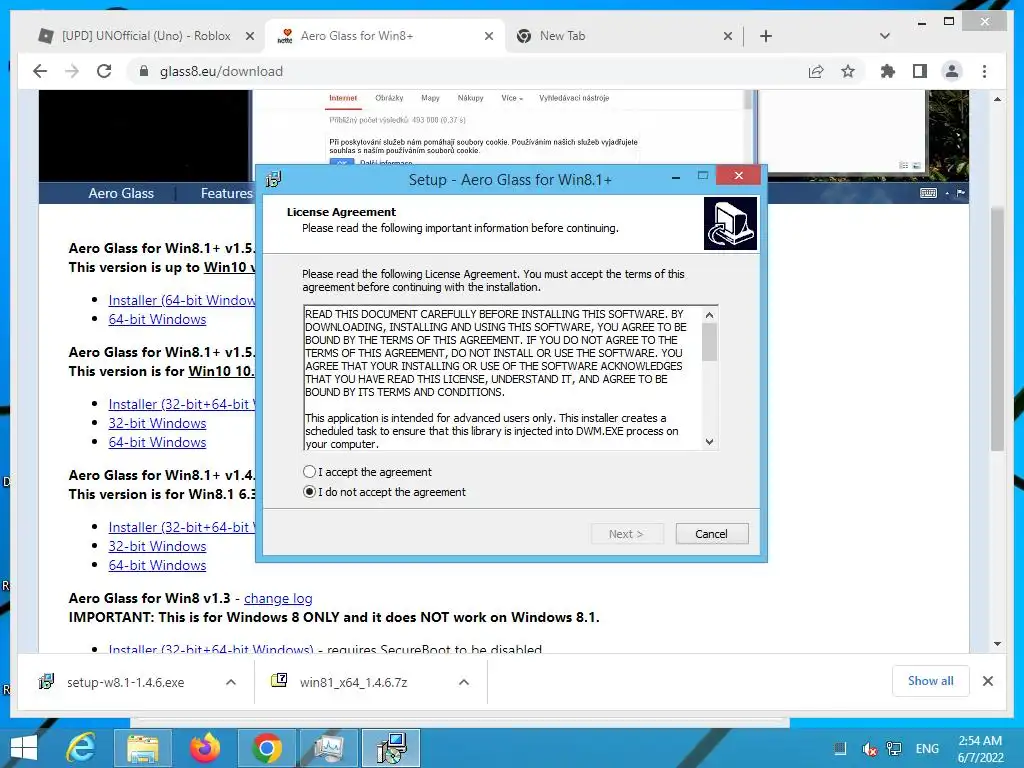
Task: Launch Internet Explorer from the taskbar
Action: click(x=81, y=748)
